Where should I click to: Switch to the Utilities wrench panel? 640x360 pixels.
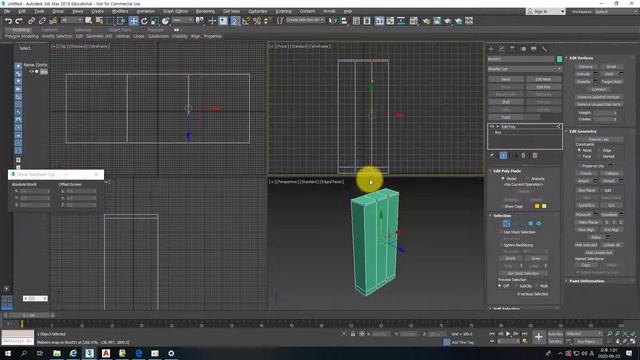click(544, 49)
